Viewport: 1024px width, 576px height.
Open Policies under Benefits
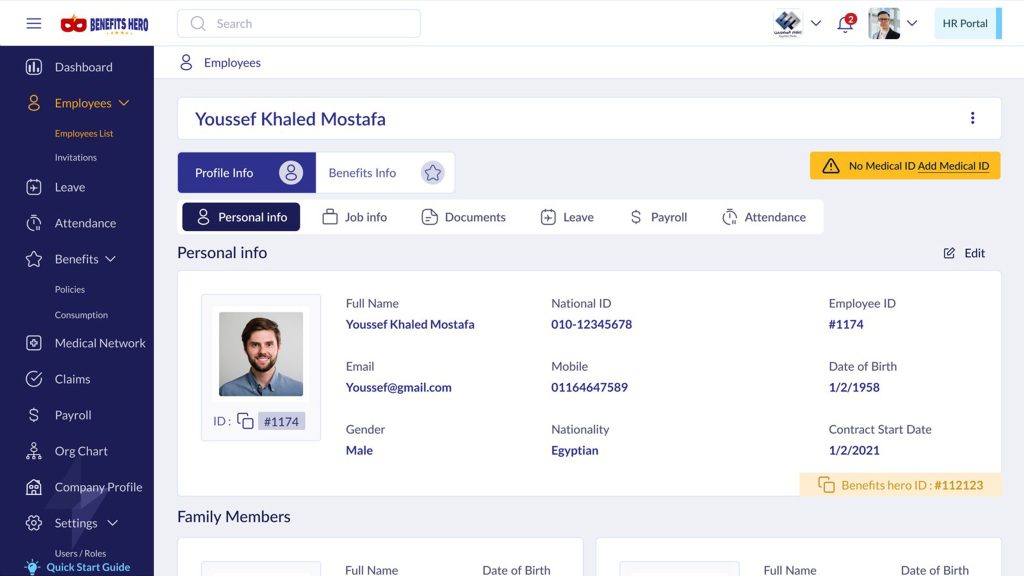point(70,289)
